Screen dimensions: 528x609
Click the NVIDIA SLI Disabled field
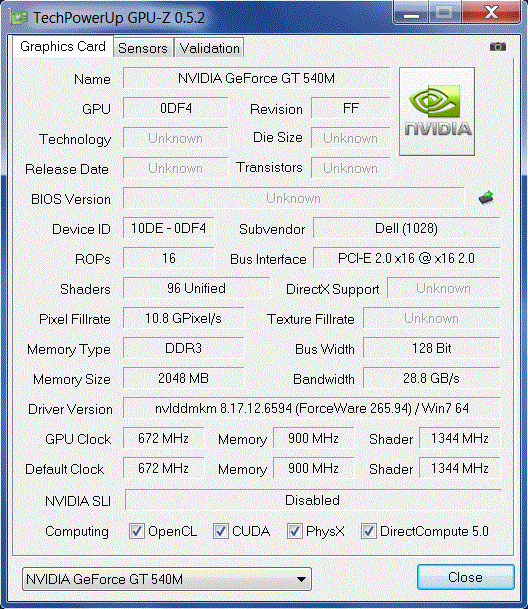[x=313, y=500]
